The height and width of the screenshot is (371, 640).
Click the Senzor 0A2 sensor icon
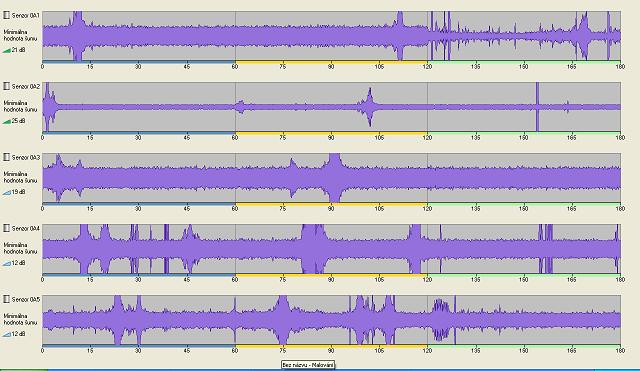point(6,87)
